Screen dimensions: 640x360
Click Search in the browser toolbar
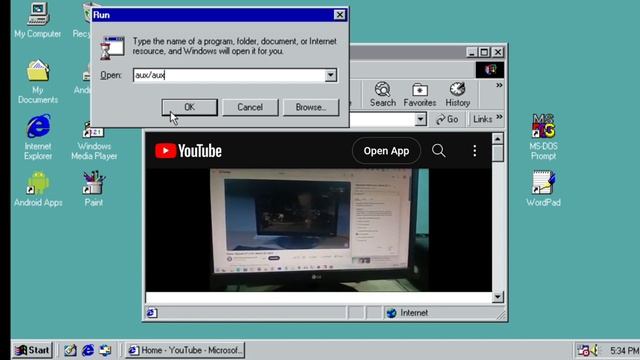[382, 94]
